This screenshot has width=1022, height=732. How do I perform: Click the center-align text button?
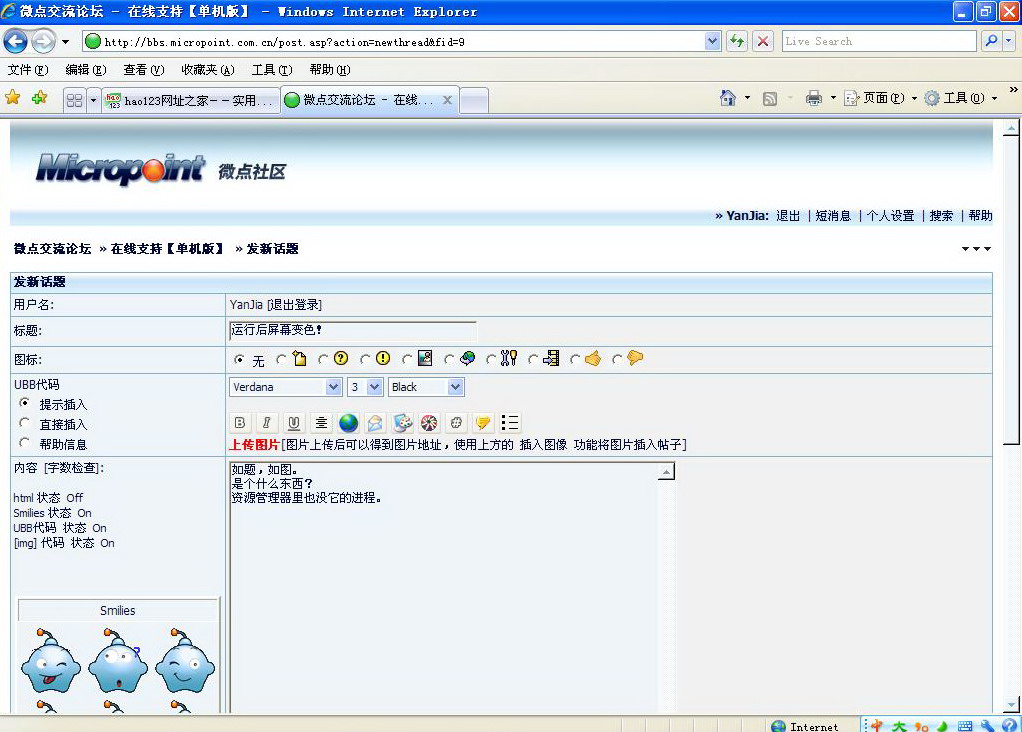click(x=321, y=423)
